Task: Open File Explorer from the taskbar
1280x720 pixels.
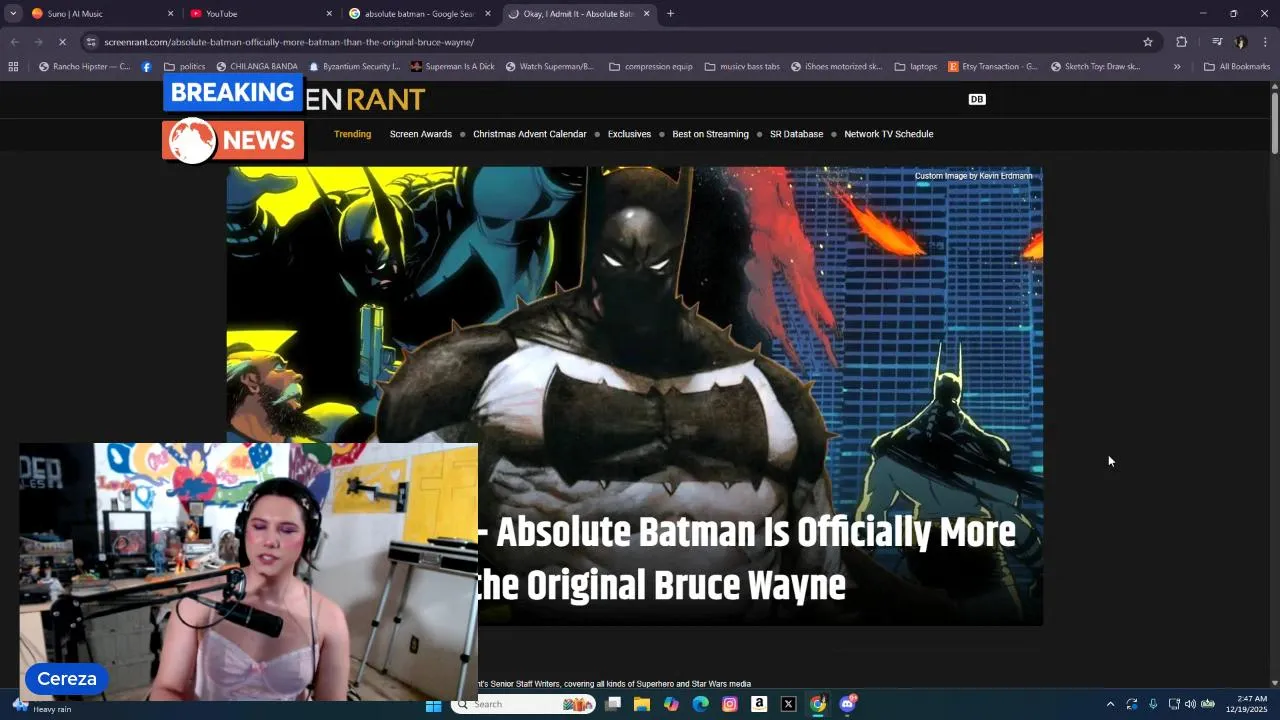Action: coord(642,704)
